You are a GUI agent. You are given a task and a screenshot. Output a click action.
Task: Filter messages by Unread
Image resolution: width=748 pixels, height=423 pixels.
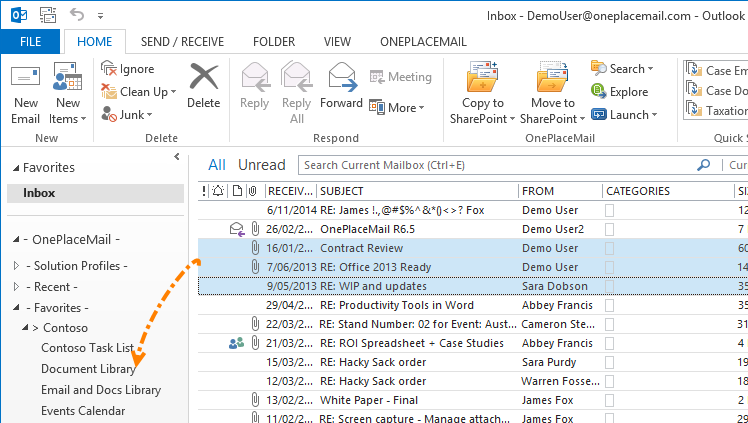click(x=261, y=165)
